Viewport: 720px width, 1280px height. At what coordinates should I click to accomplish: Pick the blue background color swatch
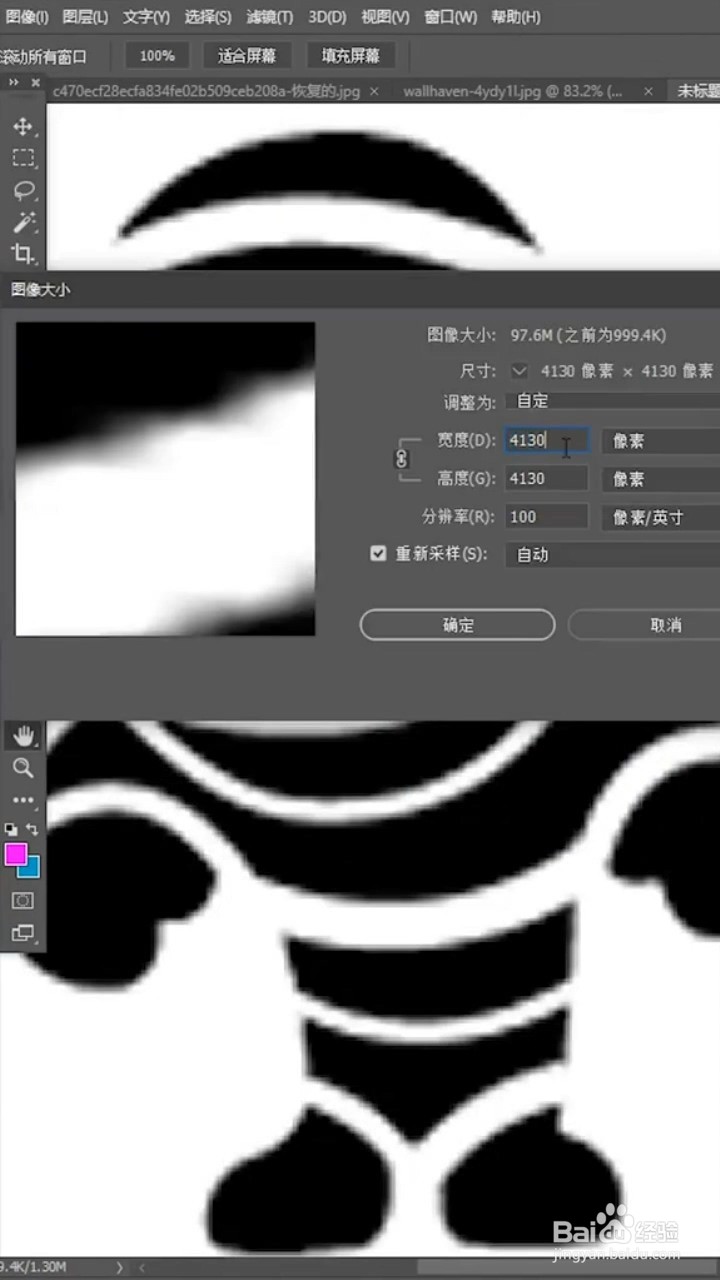[x=33, y=870]
